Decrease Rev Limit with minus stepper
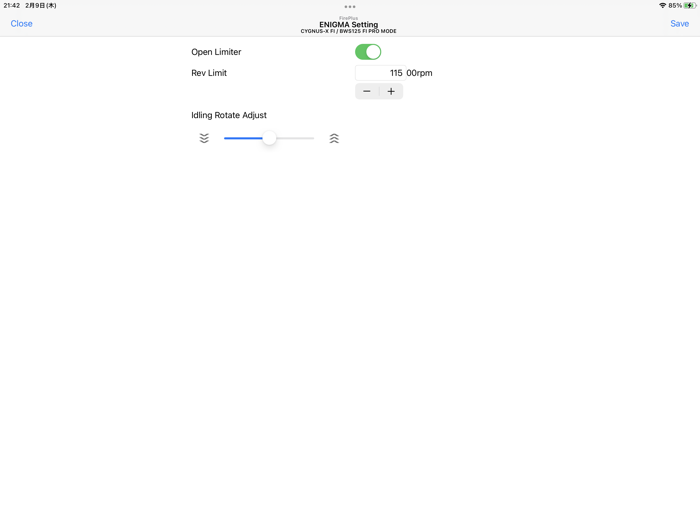Screen dimensions: 700x525 tap(367, 92)
